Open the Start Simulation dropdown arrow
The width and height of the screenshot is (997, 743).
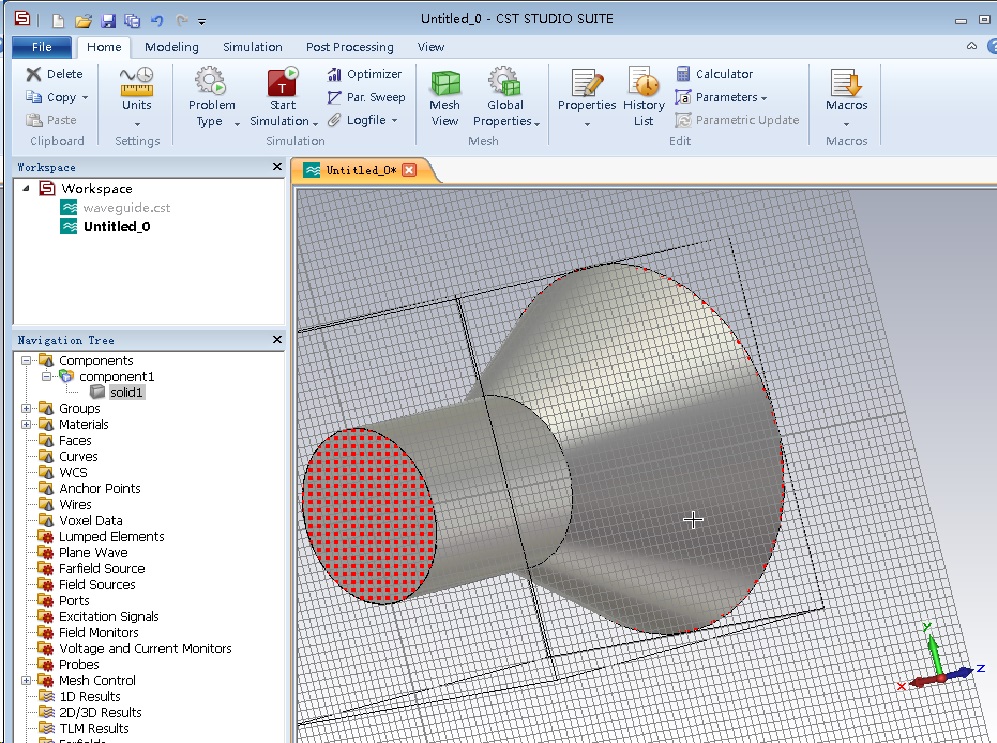pyautogui.click(x=315, y=124)
